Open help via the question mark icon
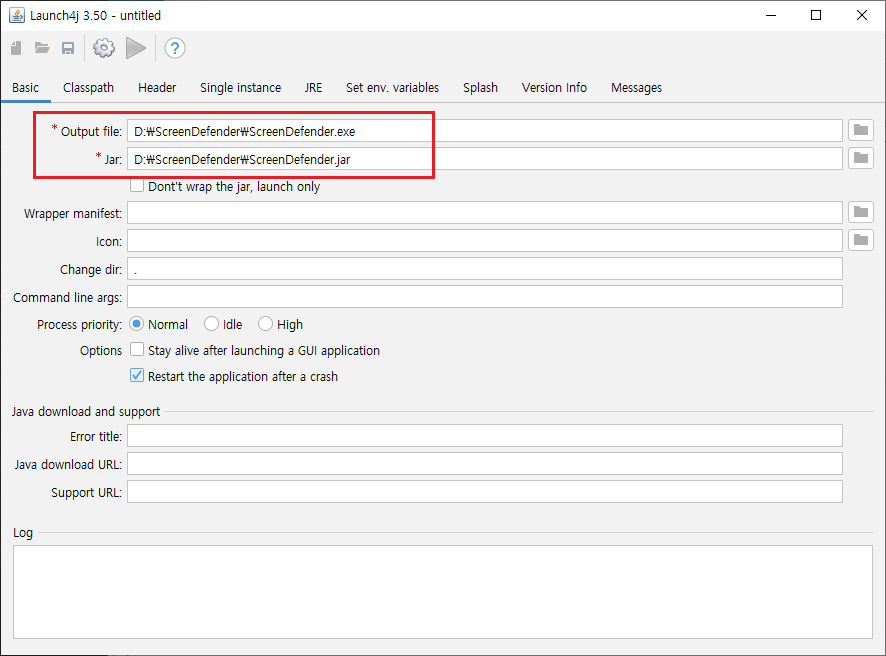The height and width of the screenshot is (656, 886). (175, 48)
